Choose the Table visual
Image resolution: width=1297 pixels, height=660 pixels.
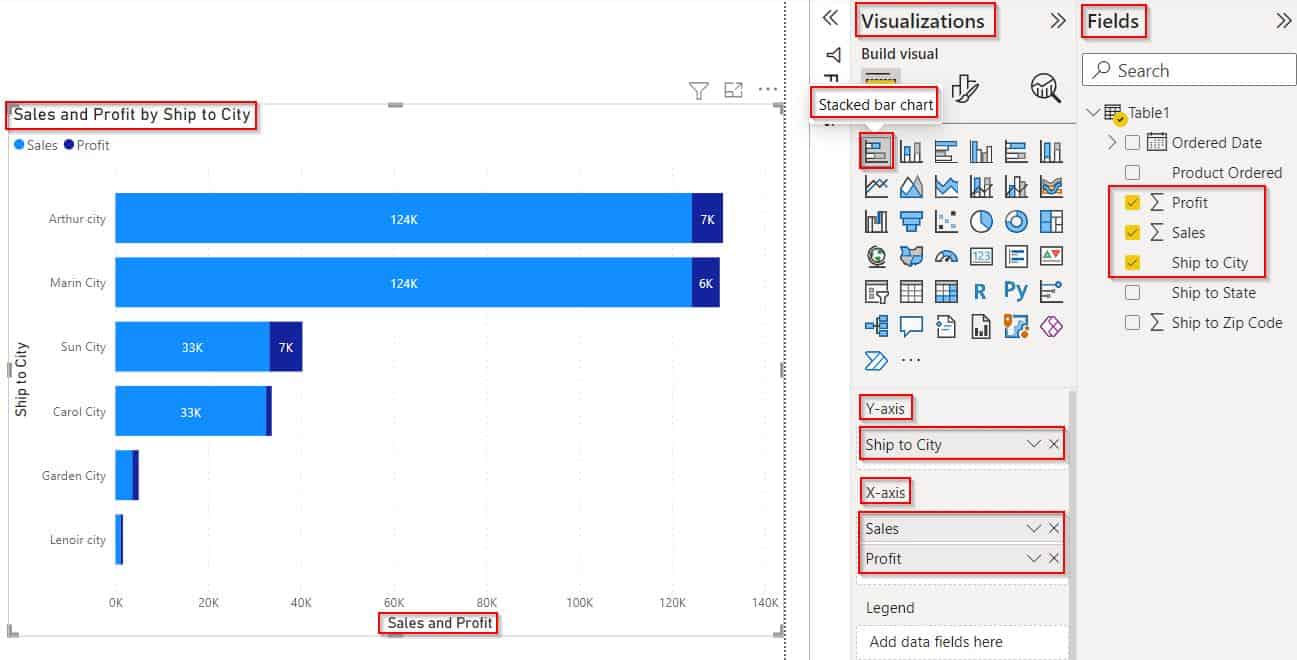coord(911,291)
